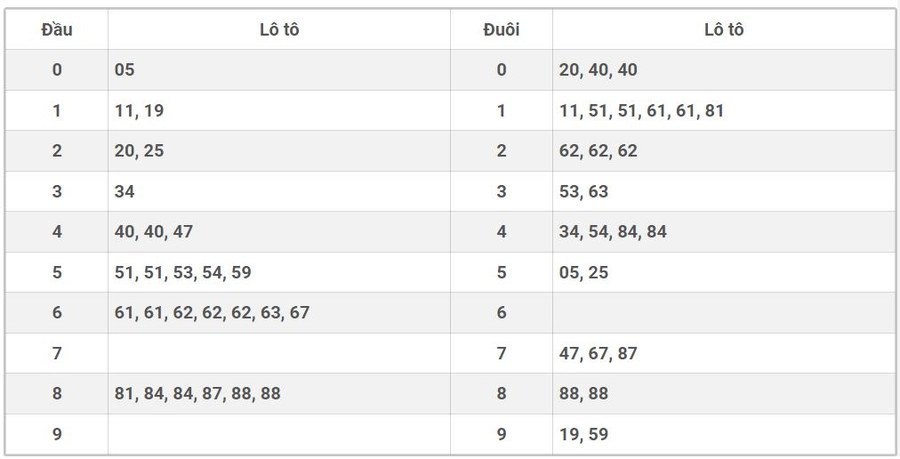Select the "40, 40, 47" cell
Screen dimensions: 900x459
pyautogui.click(x=154, y=232)
